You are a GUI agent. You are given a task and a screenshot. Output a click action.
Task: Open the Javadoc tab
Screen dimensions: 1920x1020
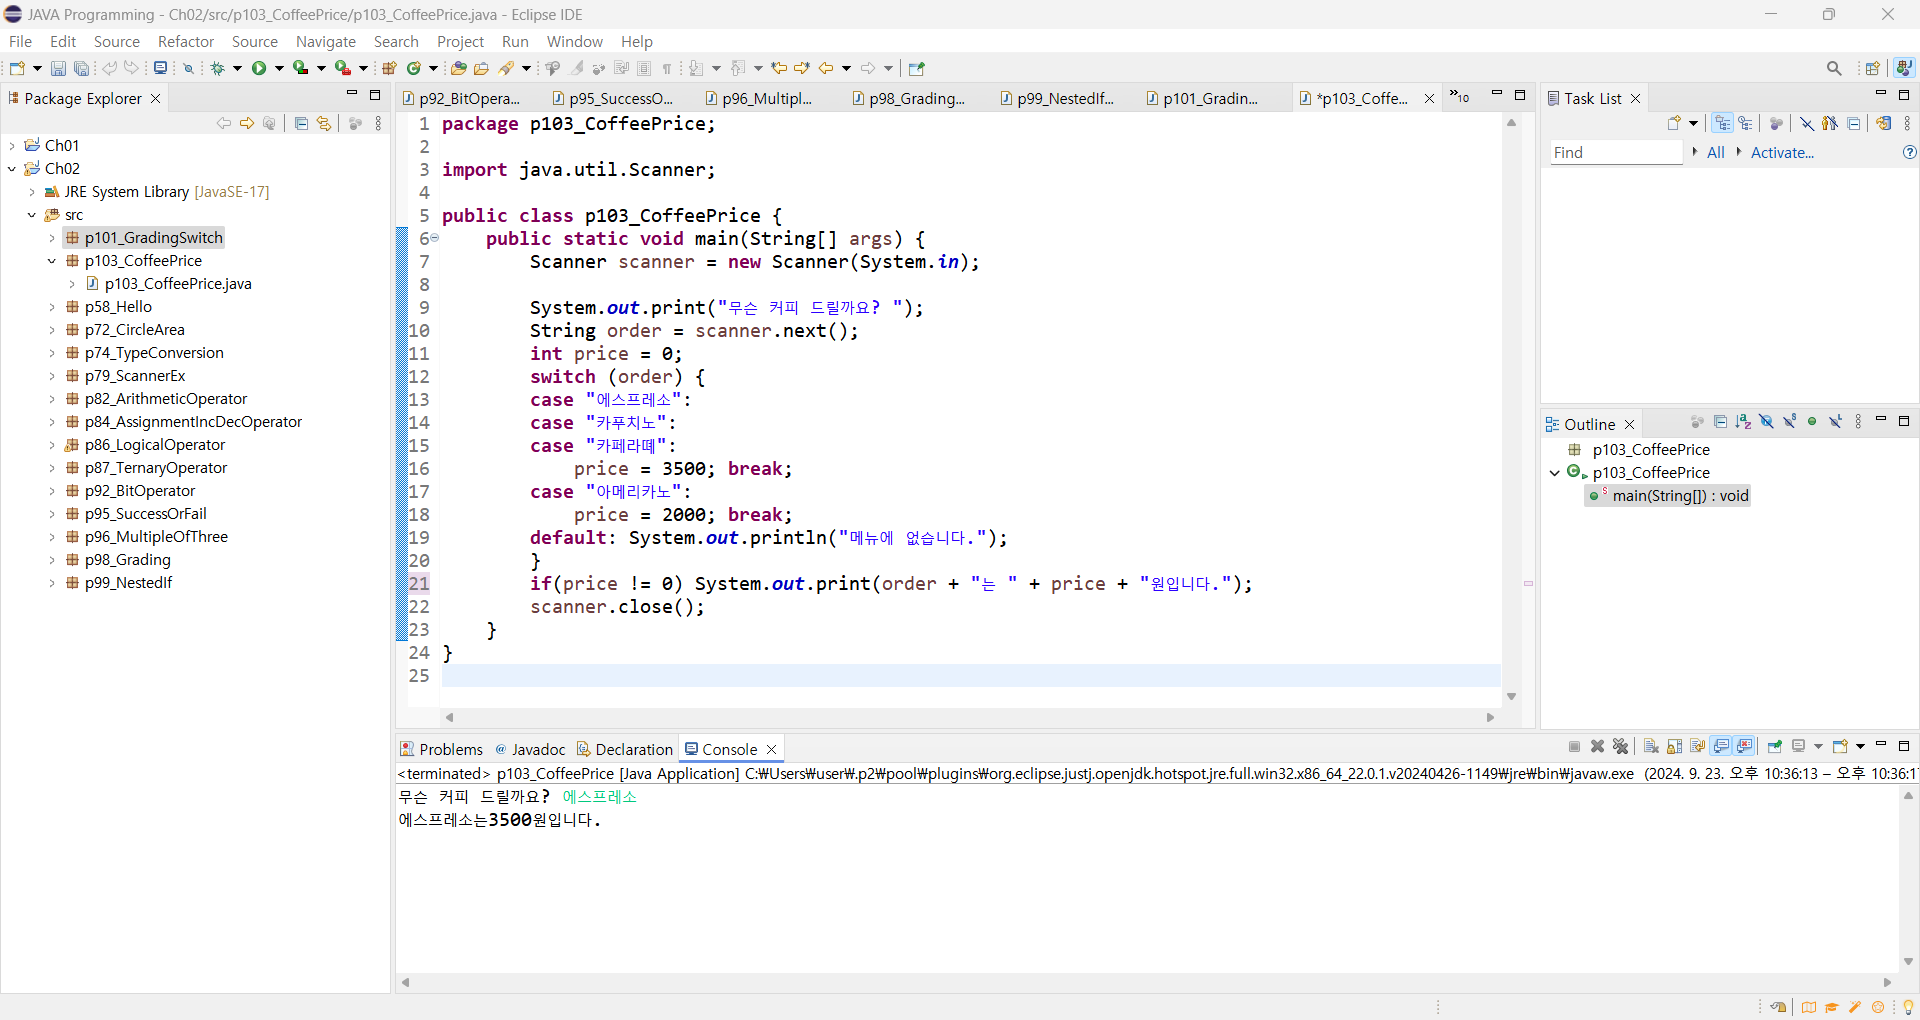click(x=530, y=749)
